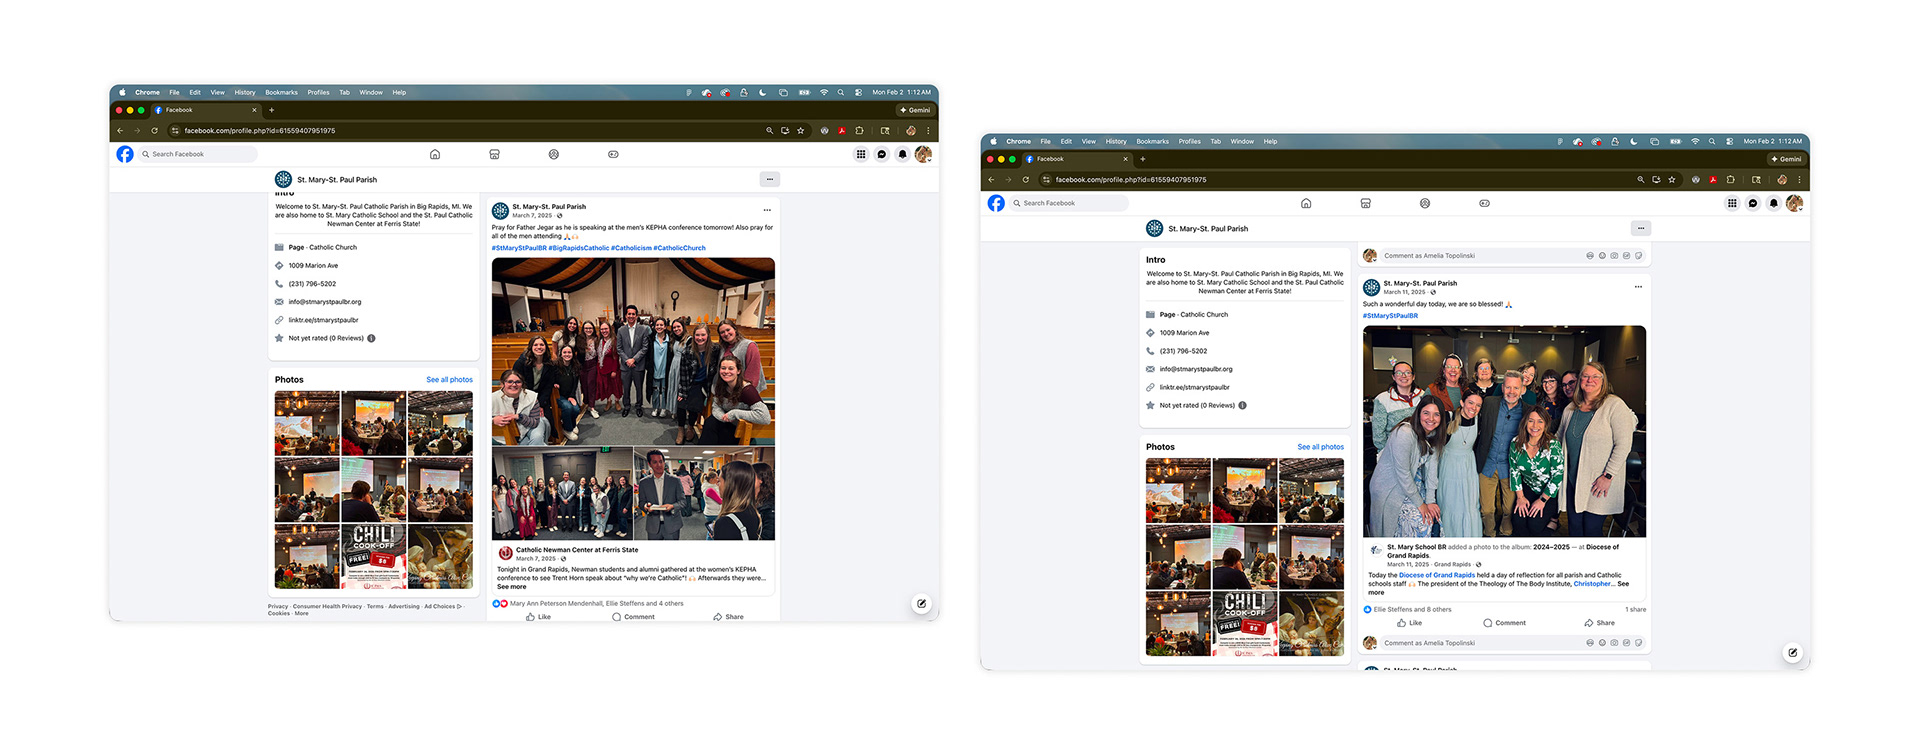
Task: Select Facebook tab in left Chrome window
Action: pos(205,110)
